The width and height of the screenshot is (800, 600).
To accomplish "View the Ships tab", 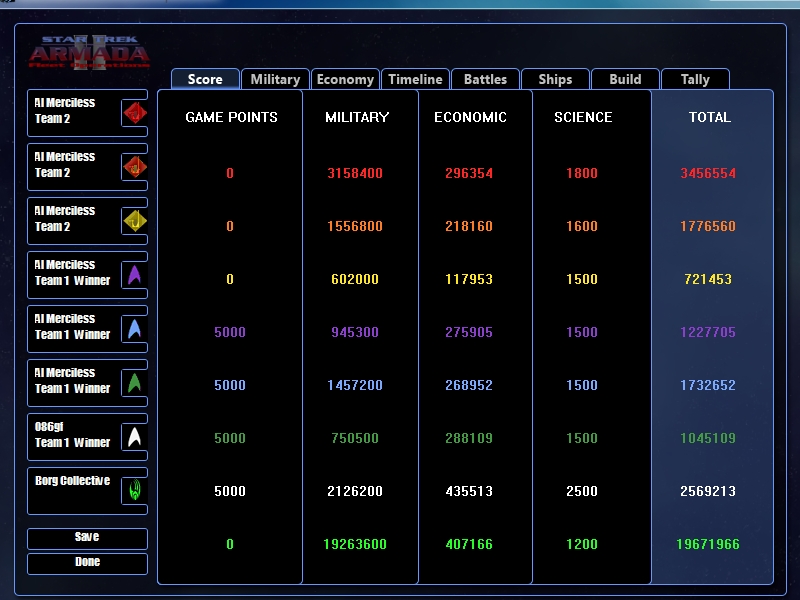I will pos(555,79).
